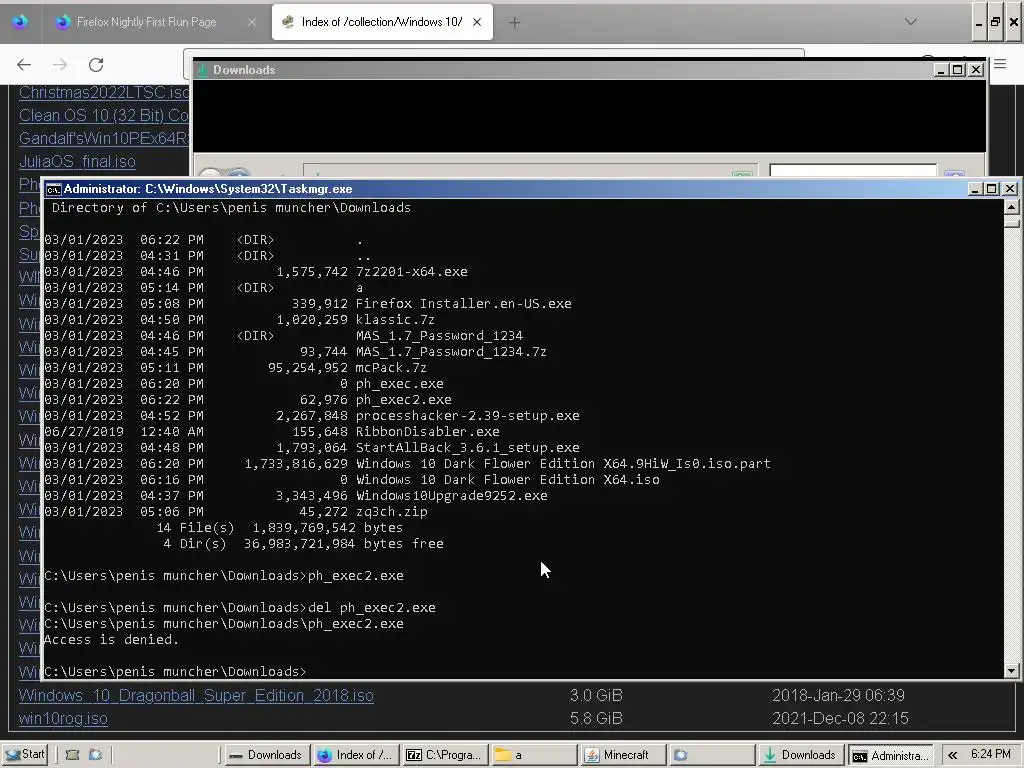This screenshot has height=768, width=1024.
Task: Click the Downloads window title bar icon
Action: pos(202,70)
